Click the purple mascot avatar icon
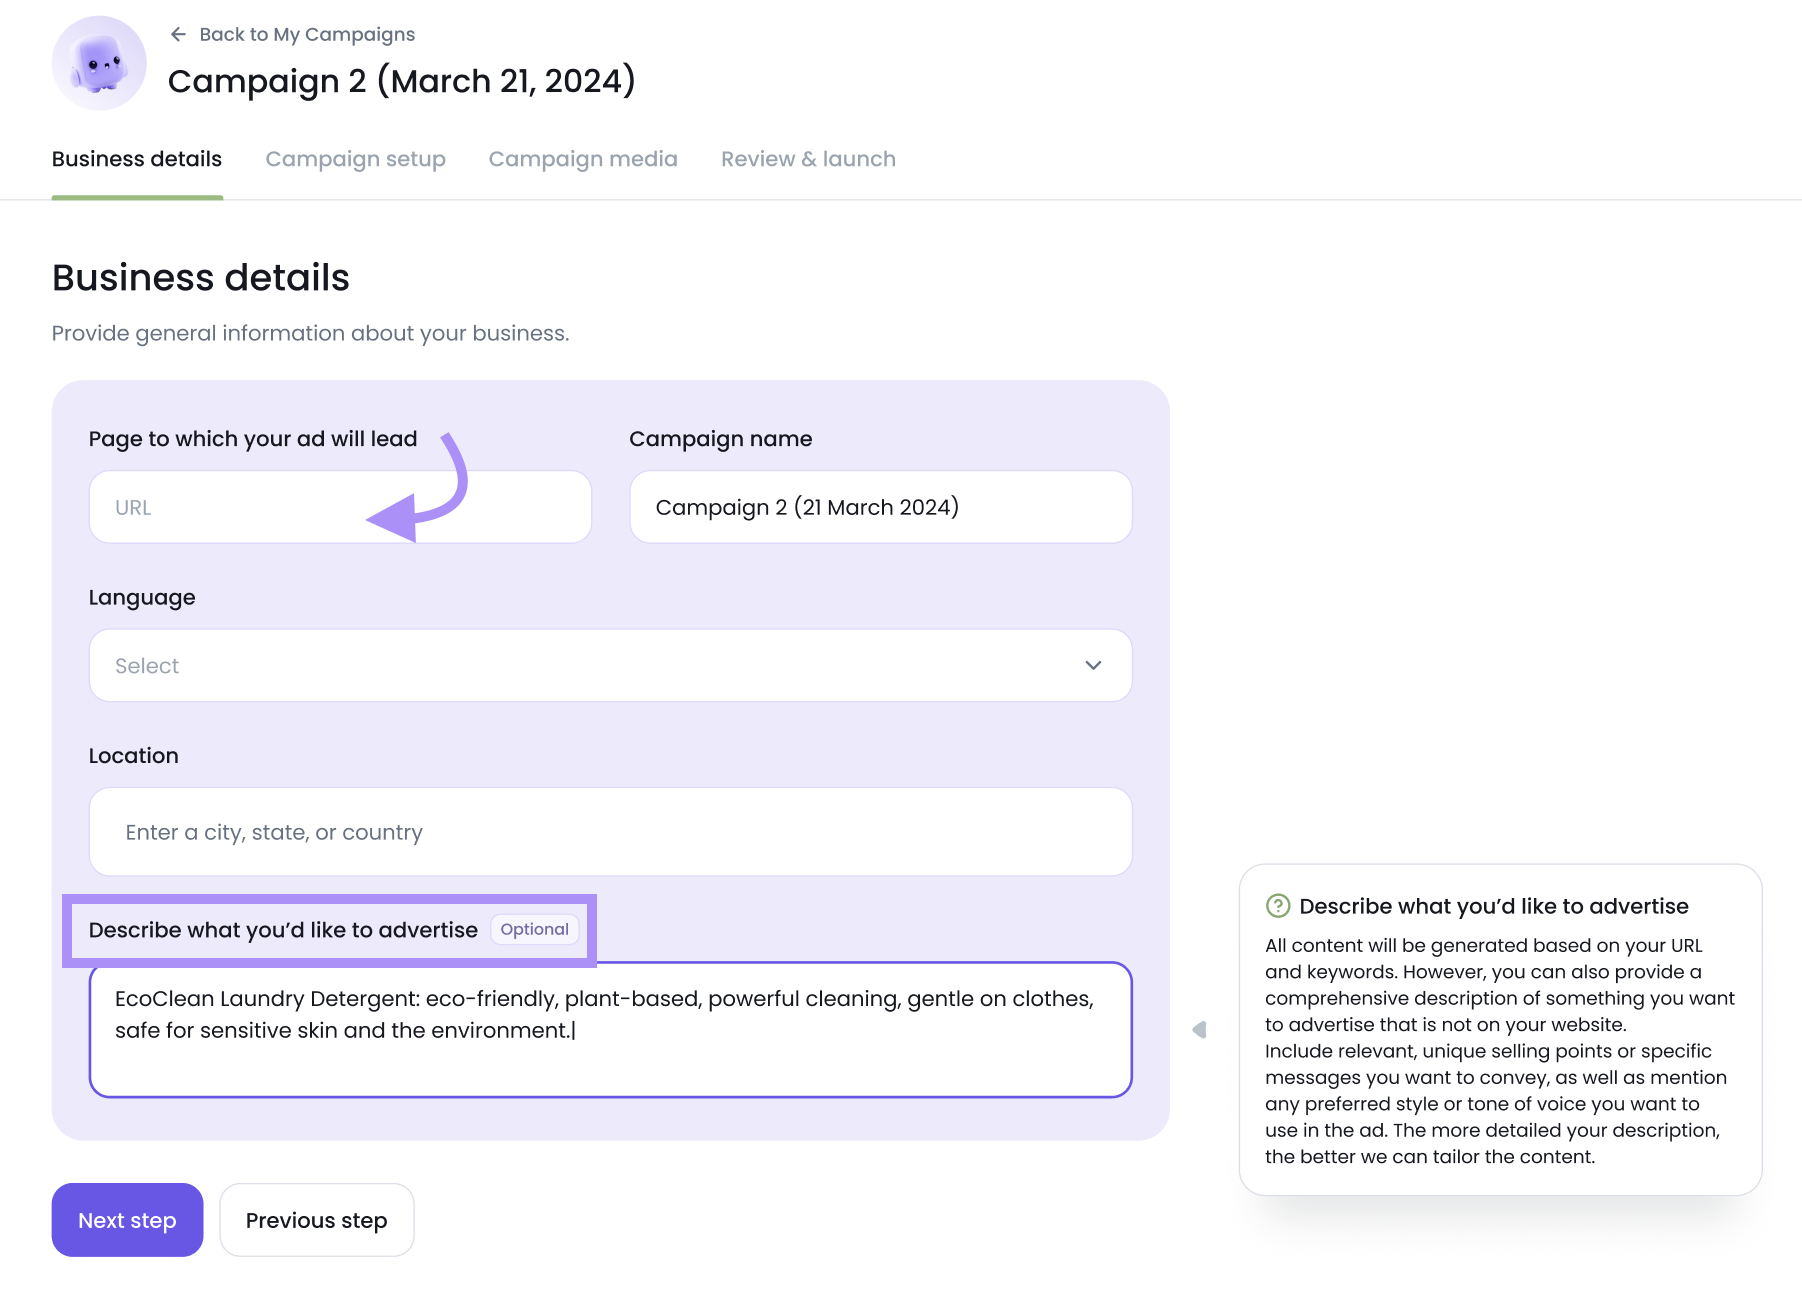Image resolution: width=1802 pixels, height=1294 pixels. pyautogui.click(x=99, y=63)
